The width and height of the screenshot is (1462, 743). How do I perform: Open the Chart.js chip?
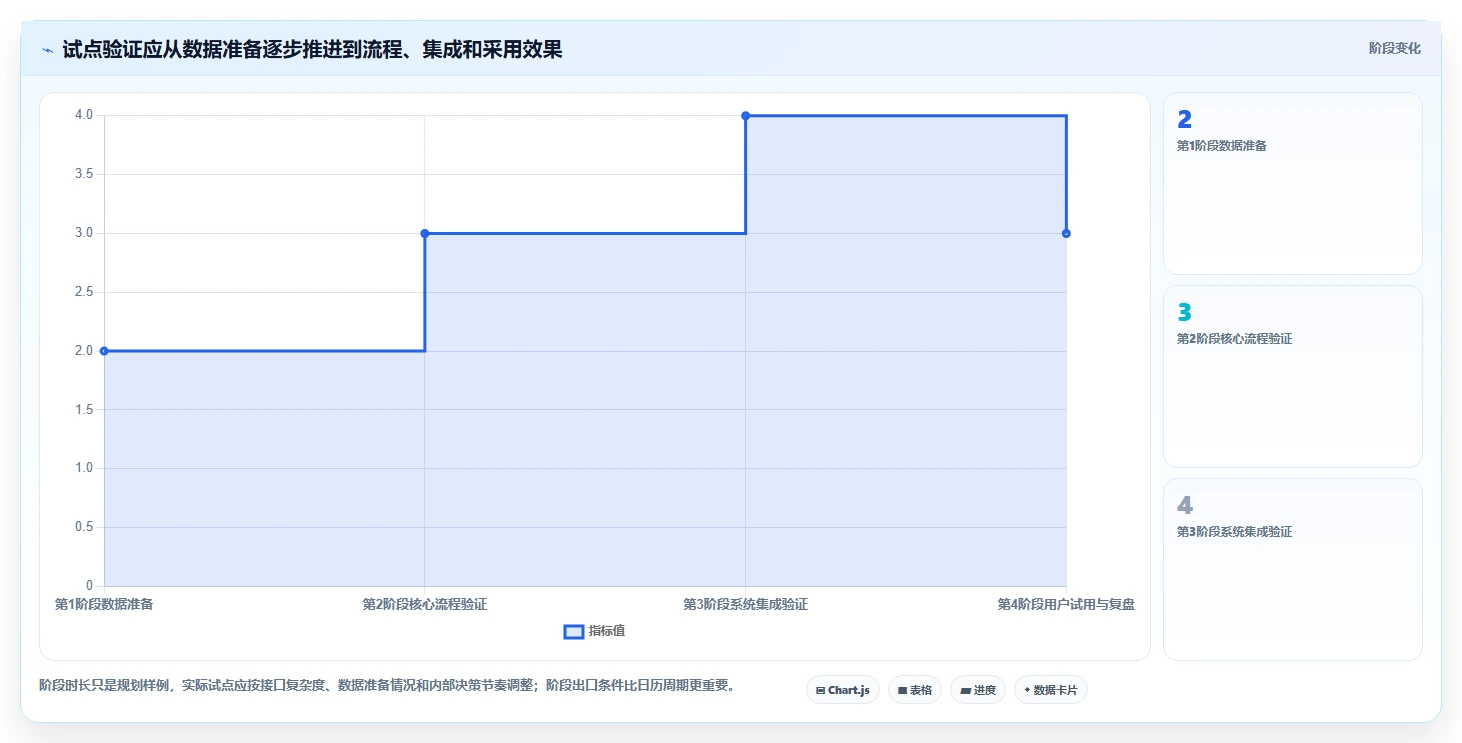click(x=843, y=690)
